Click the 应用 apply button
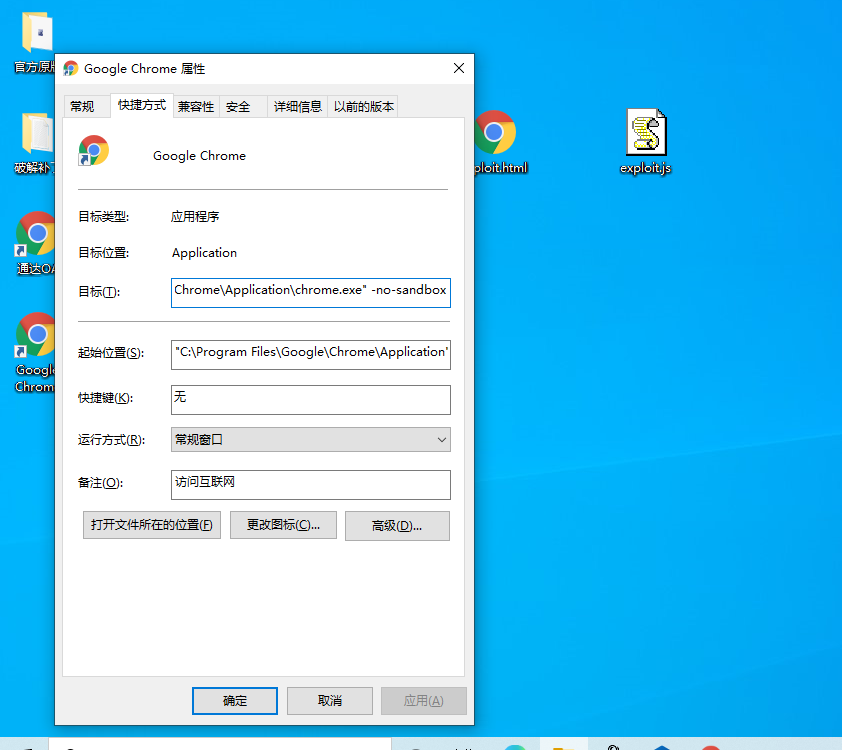The width and height of the screenshot is (842, 750). click(x=424, y=701)
